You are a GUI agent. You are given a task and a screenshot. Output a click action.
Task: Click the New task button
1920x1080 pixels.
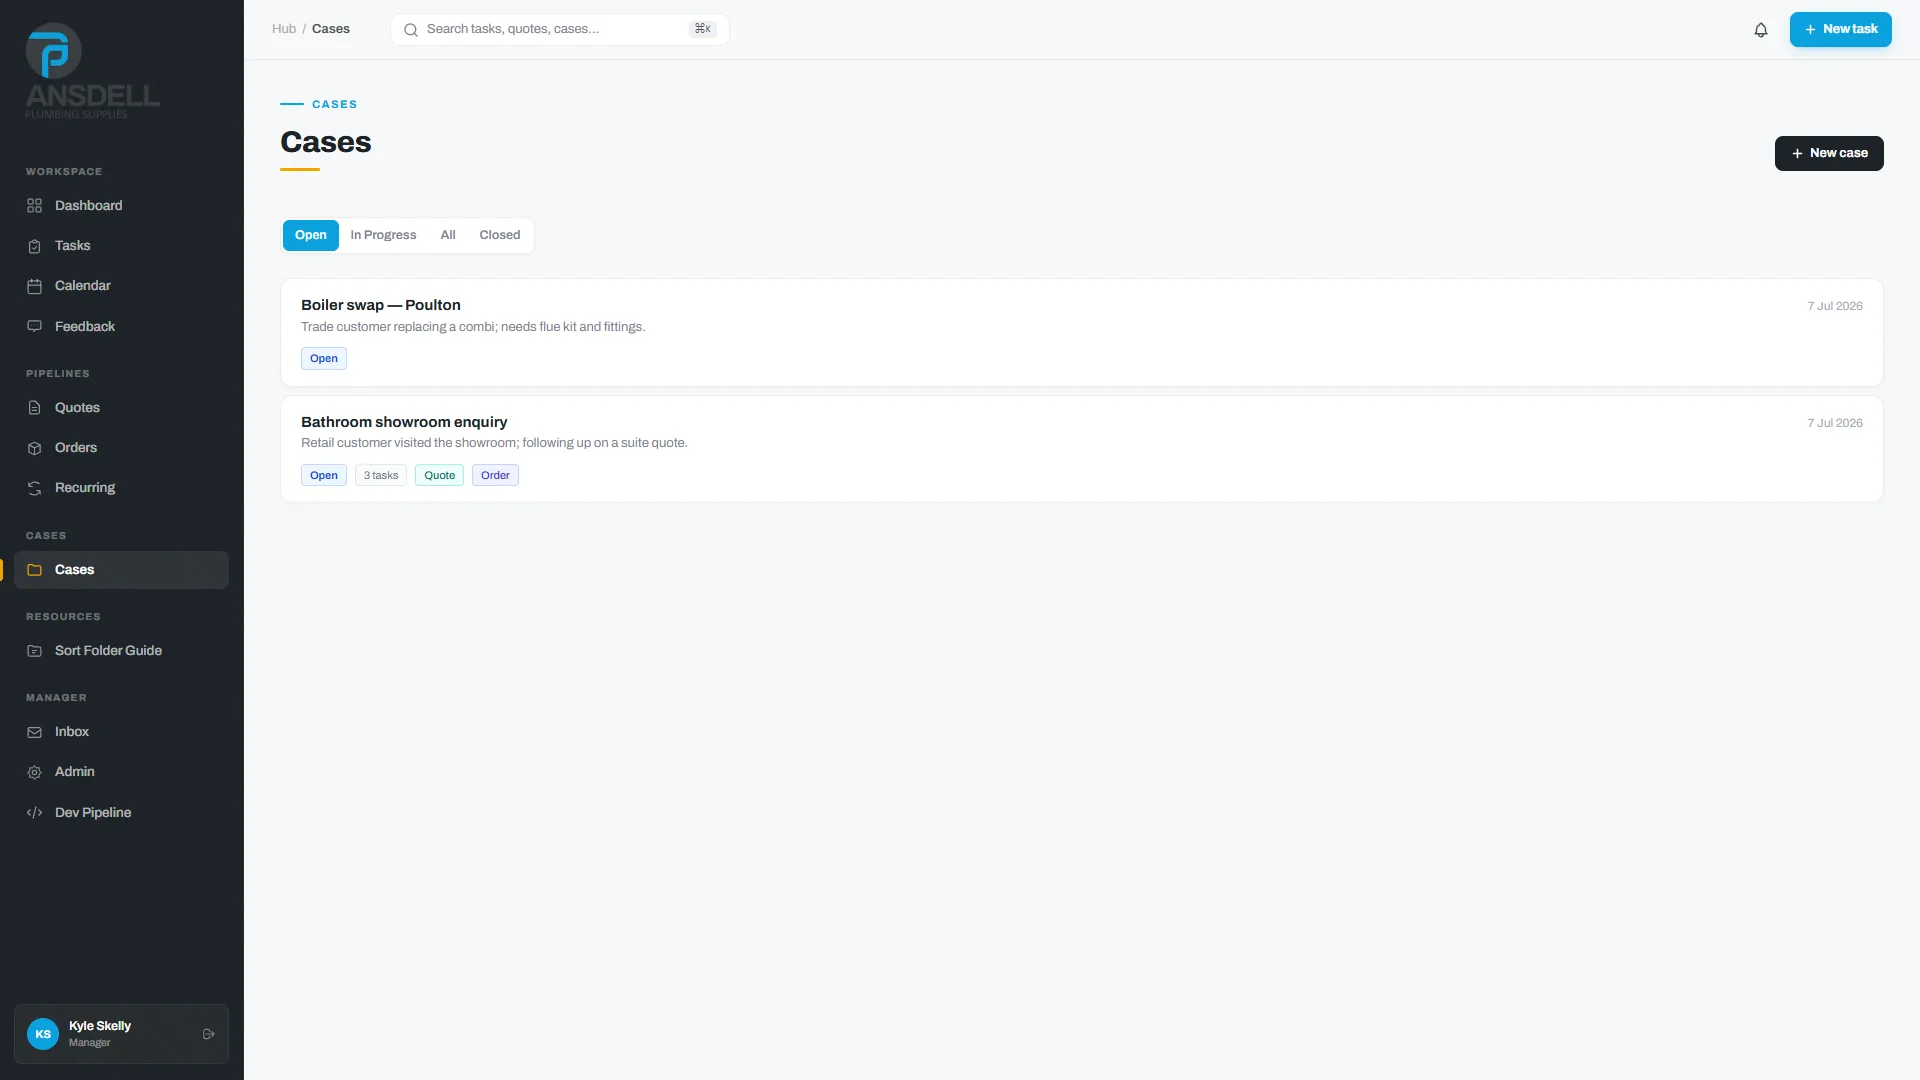click(1840, 29)
